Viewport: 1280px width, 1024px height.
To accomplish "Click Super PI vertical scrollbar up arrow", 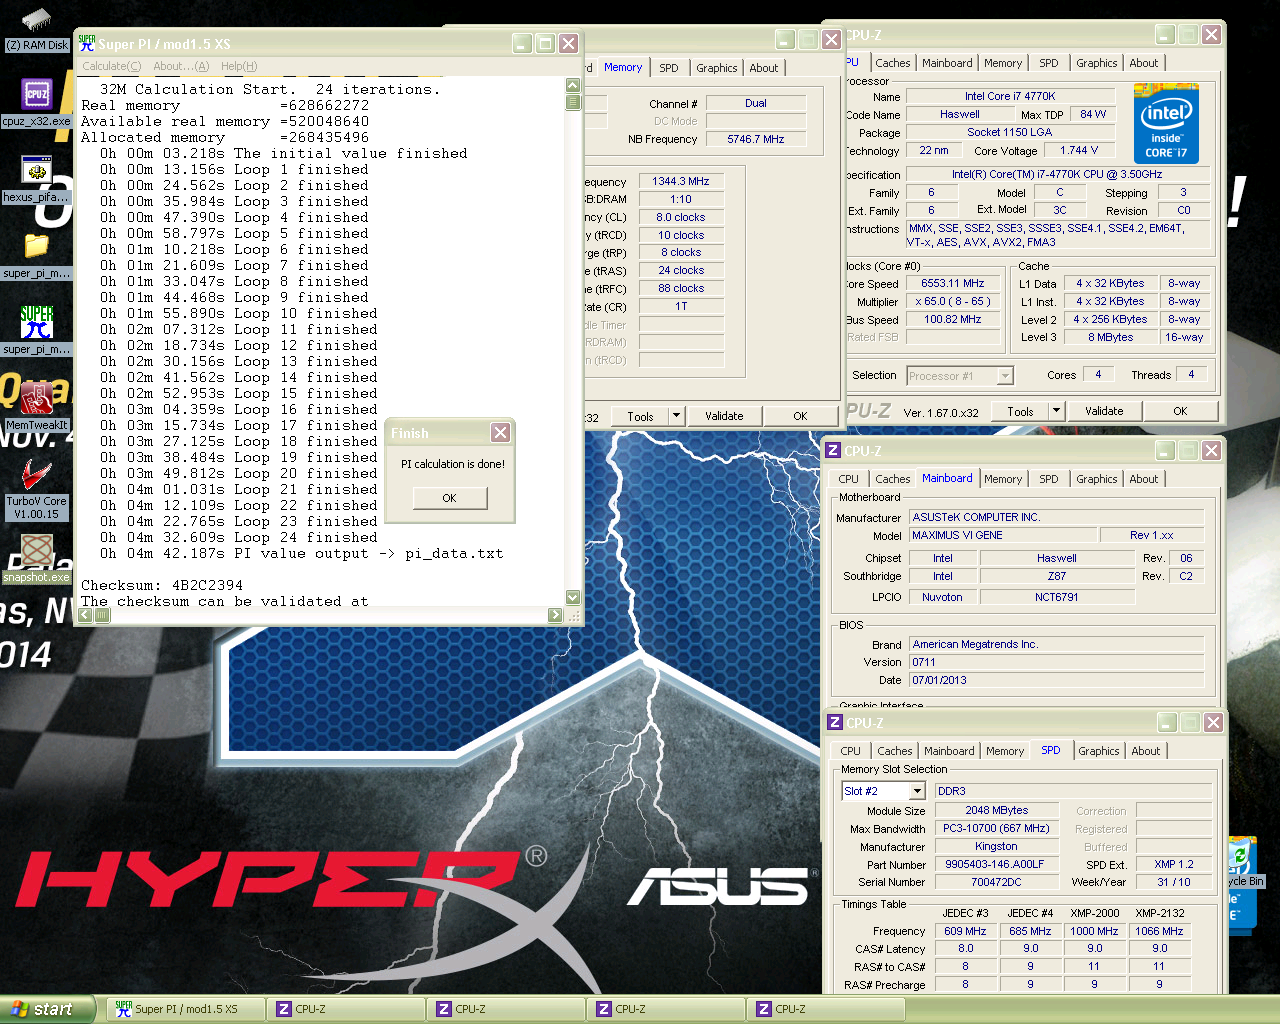I will coord(573,86).
